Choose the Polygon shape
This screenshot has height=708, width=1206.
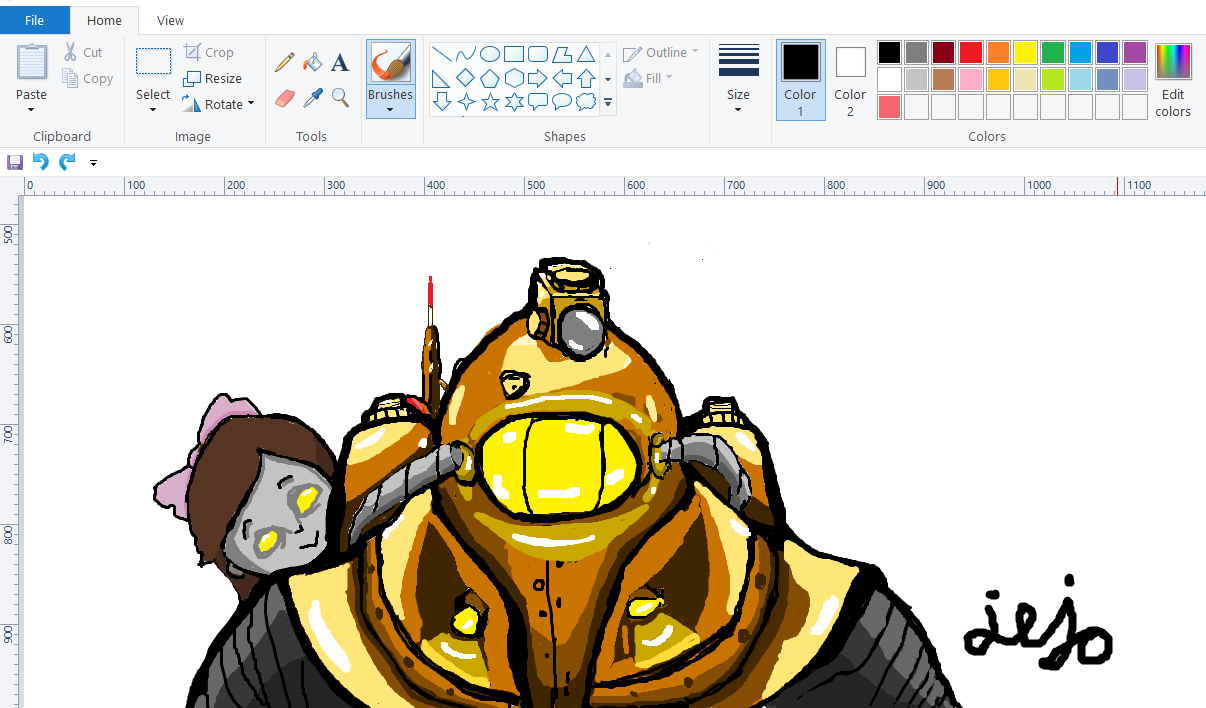(x=562, y=54)
